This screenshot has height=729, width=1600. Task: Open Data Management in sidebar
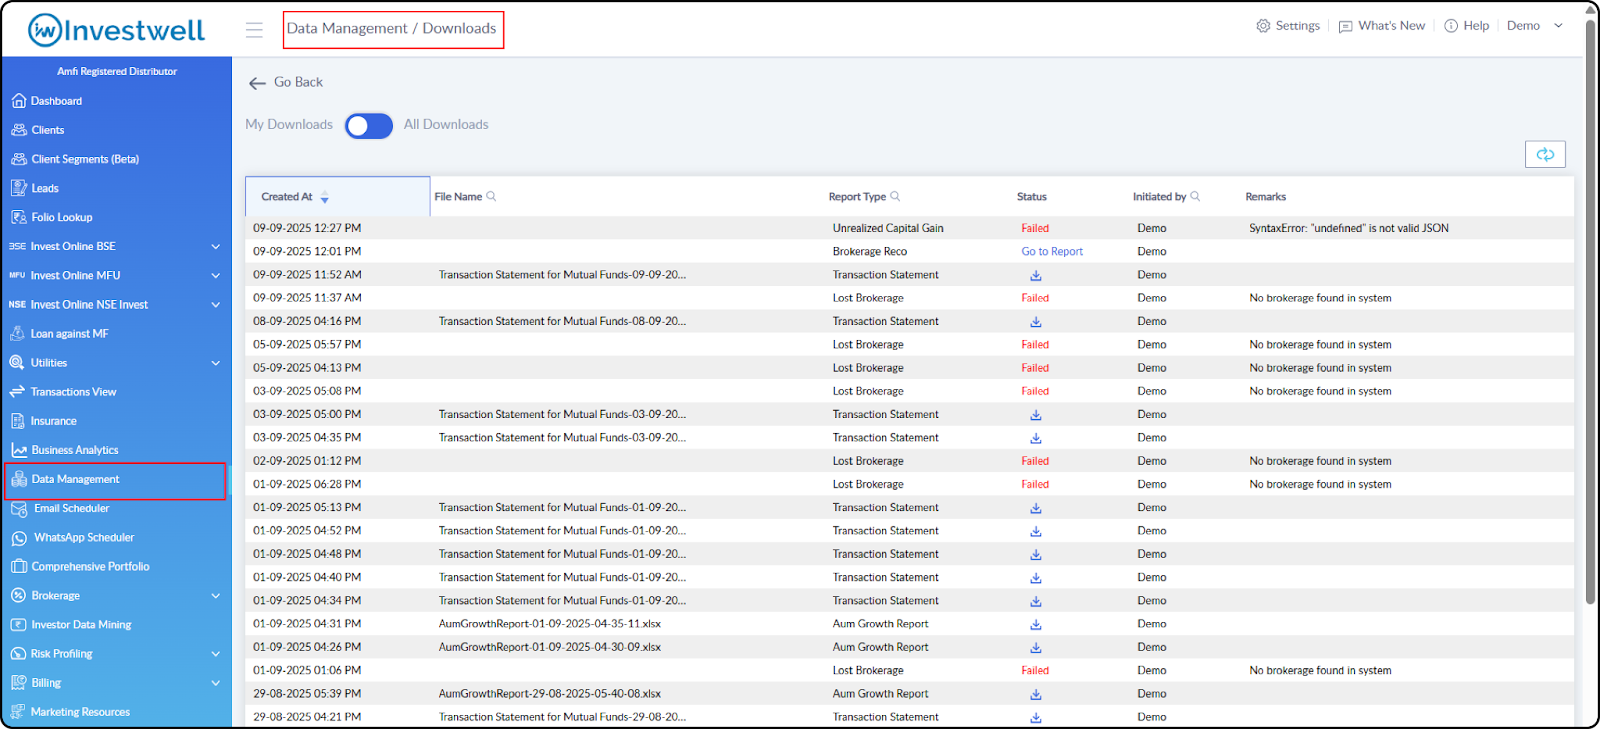115,480
